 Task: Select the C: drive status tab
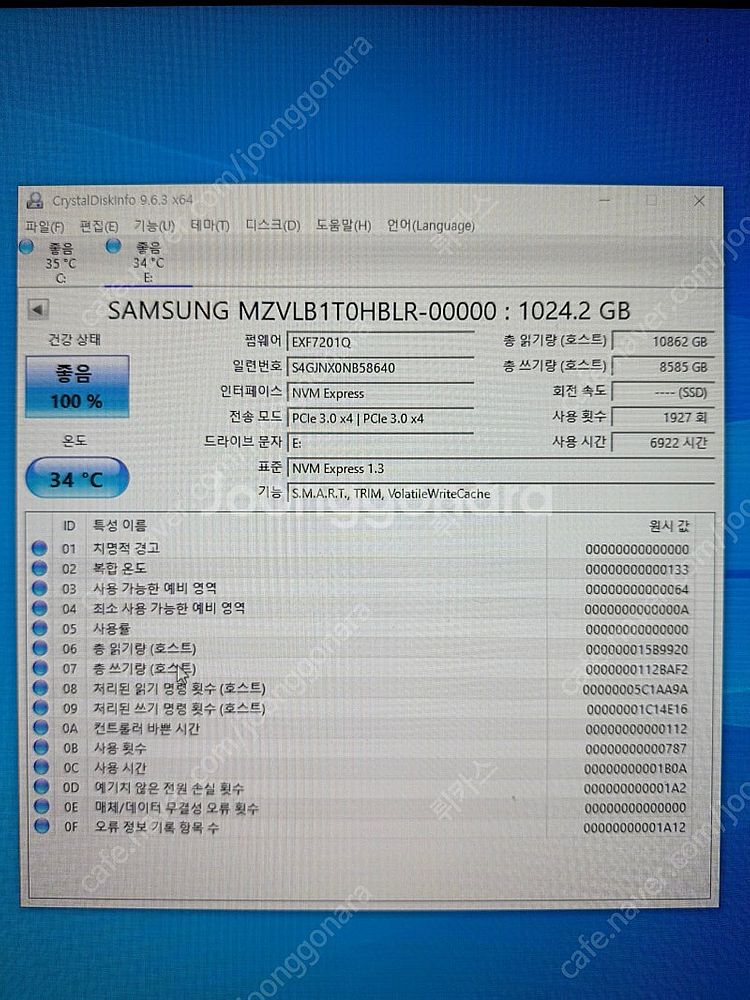[x=60, y=263]
